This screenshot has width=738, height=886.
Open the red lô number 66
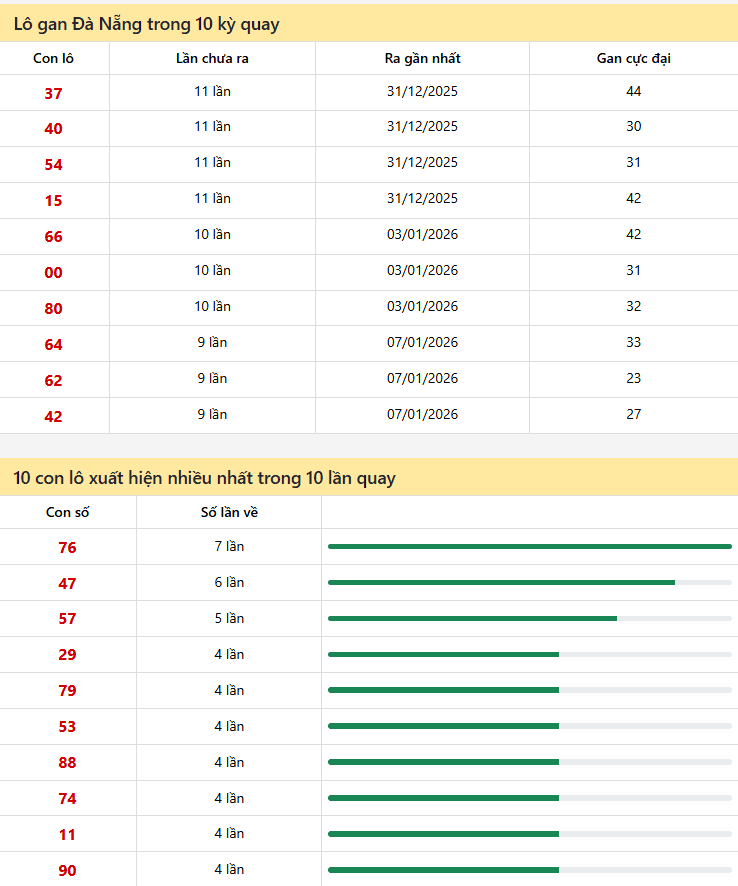coord(53,237)
